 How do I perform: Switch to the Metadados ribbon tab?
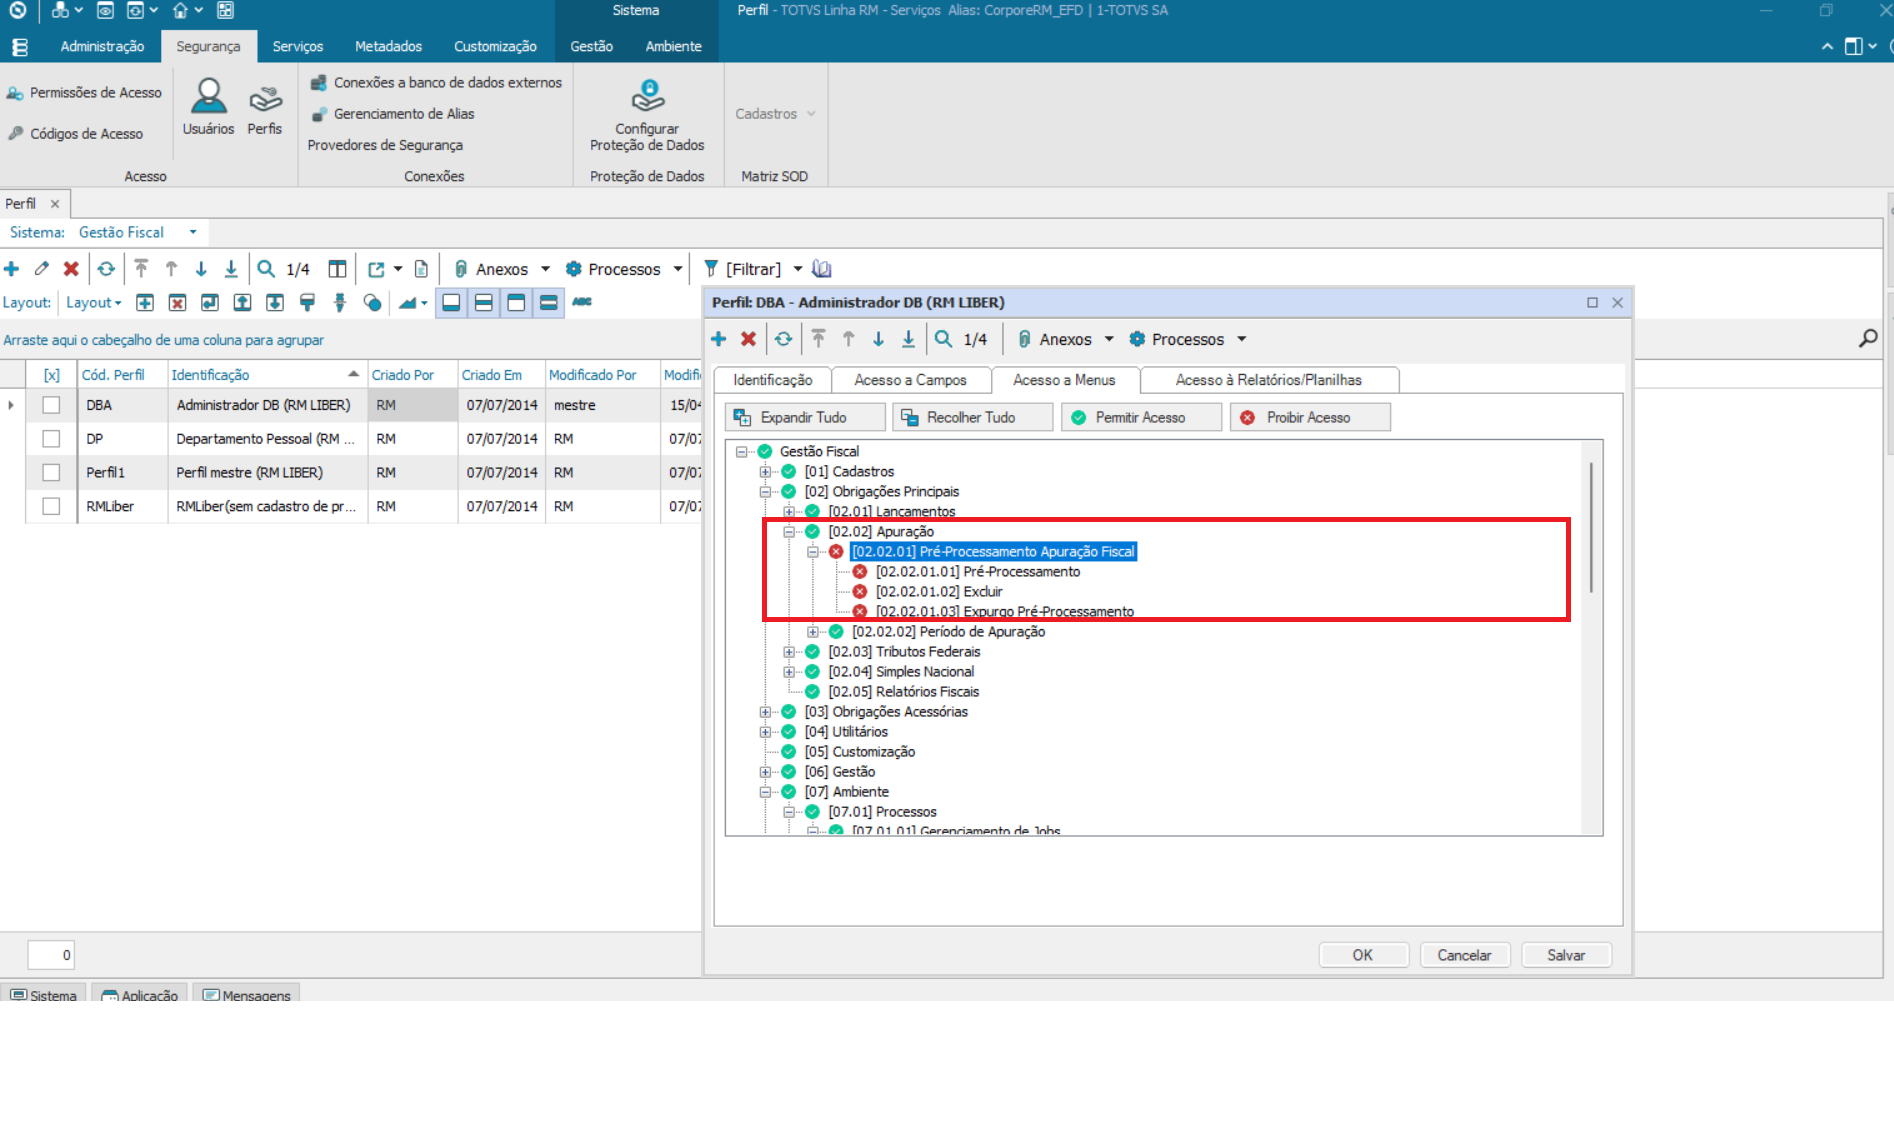pos(388,46)
